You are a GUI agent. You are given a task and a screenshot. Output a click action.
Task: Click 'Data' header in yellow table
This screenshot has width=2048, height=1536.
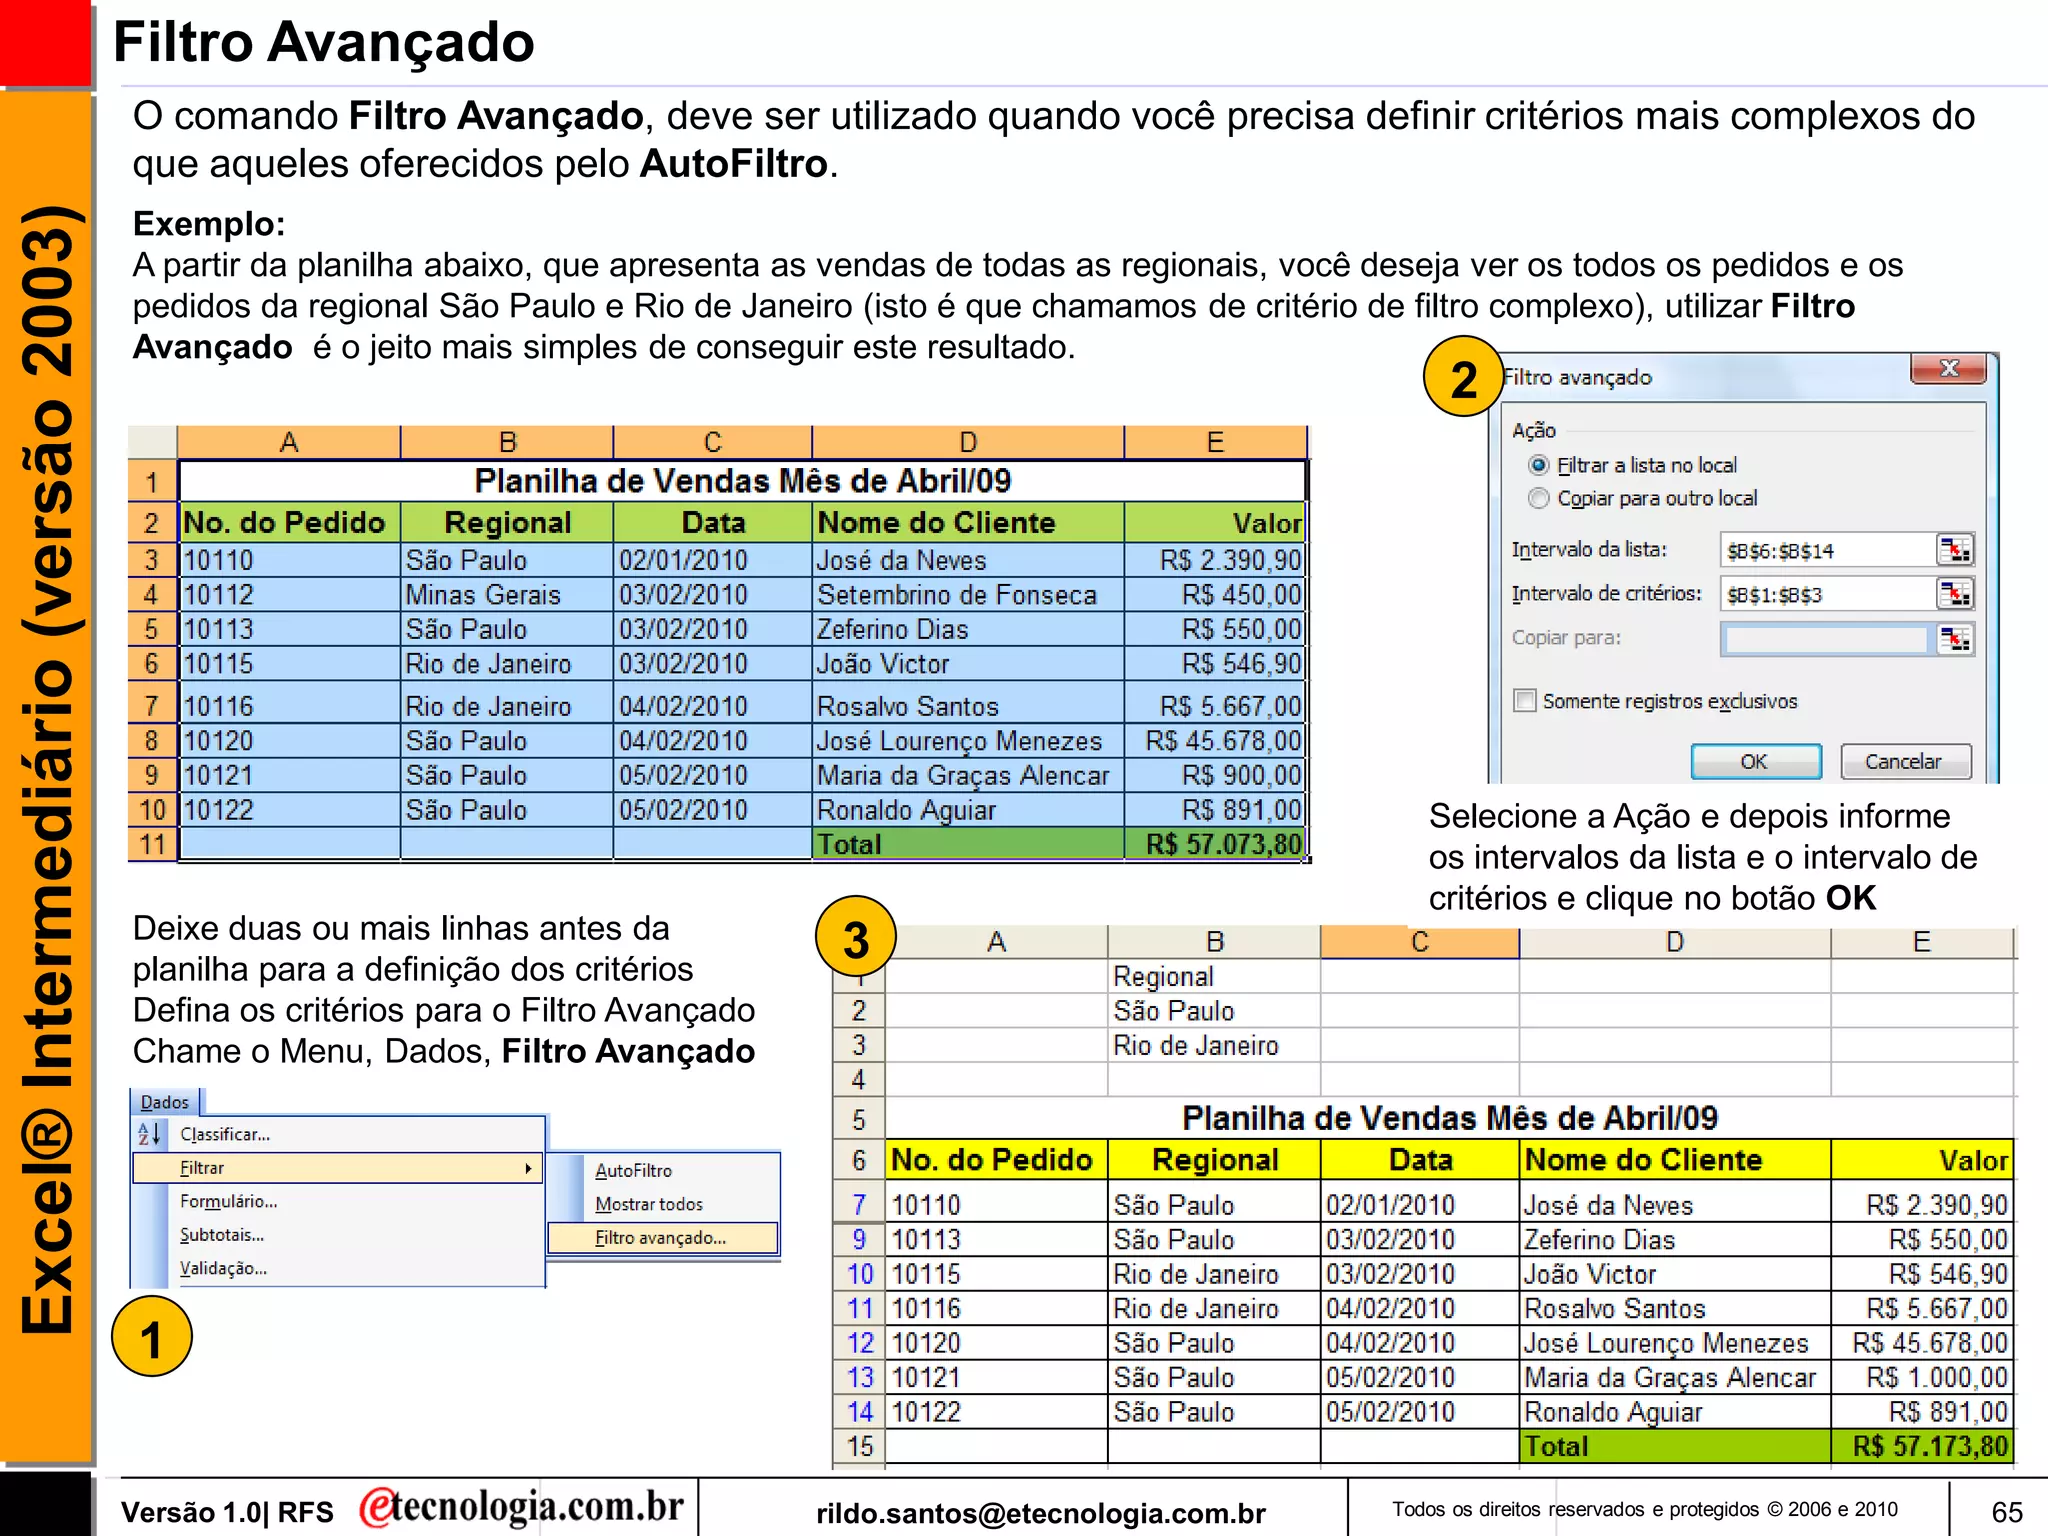[1420, 1160]
